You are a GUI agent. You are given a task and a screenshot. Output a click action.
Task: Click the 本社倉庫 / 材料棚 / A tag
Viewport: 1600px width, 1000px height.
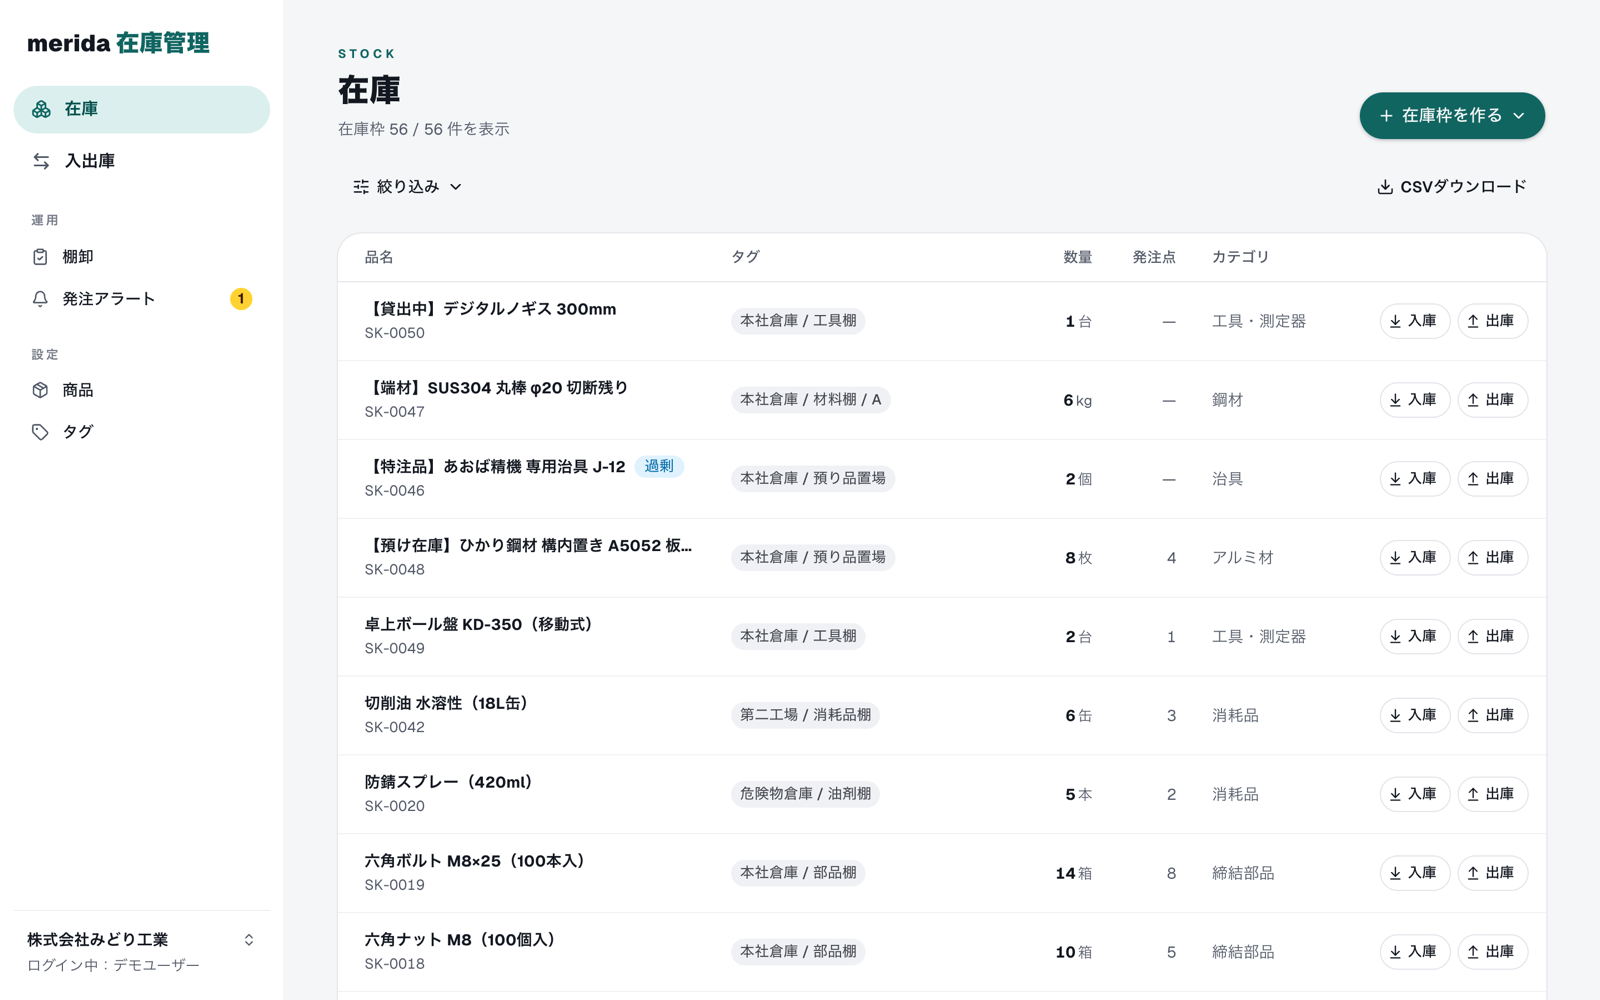pyautogui.click(x=811, y=400)
